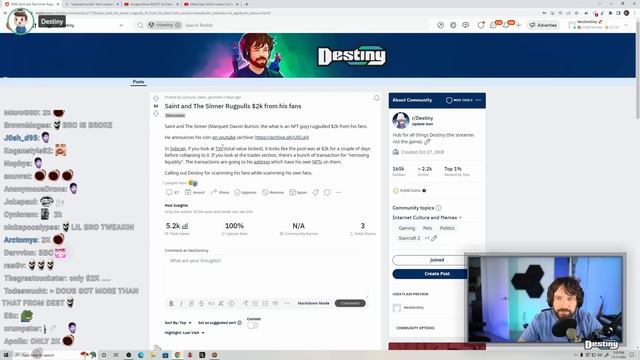Upvote the Saint and The Sinner post
The image size is (640, 360).
tap(156, 98)
